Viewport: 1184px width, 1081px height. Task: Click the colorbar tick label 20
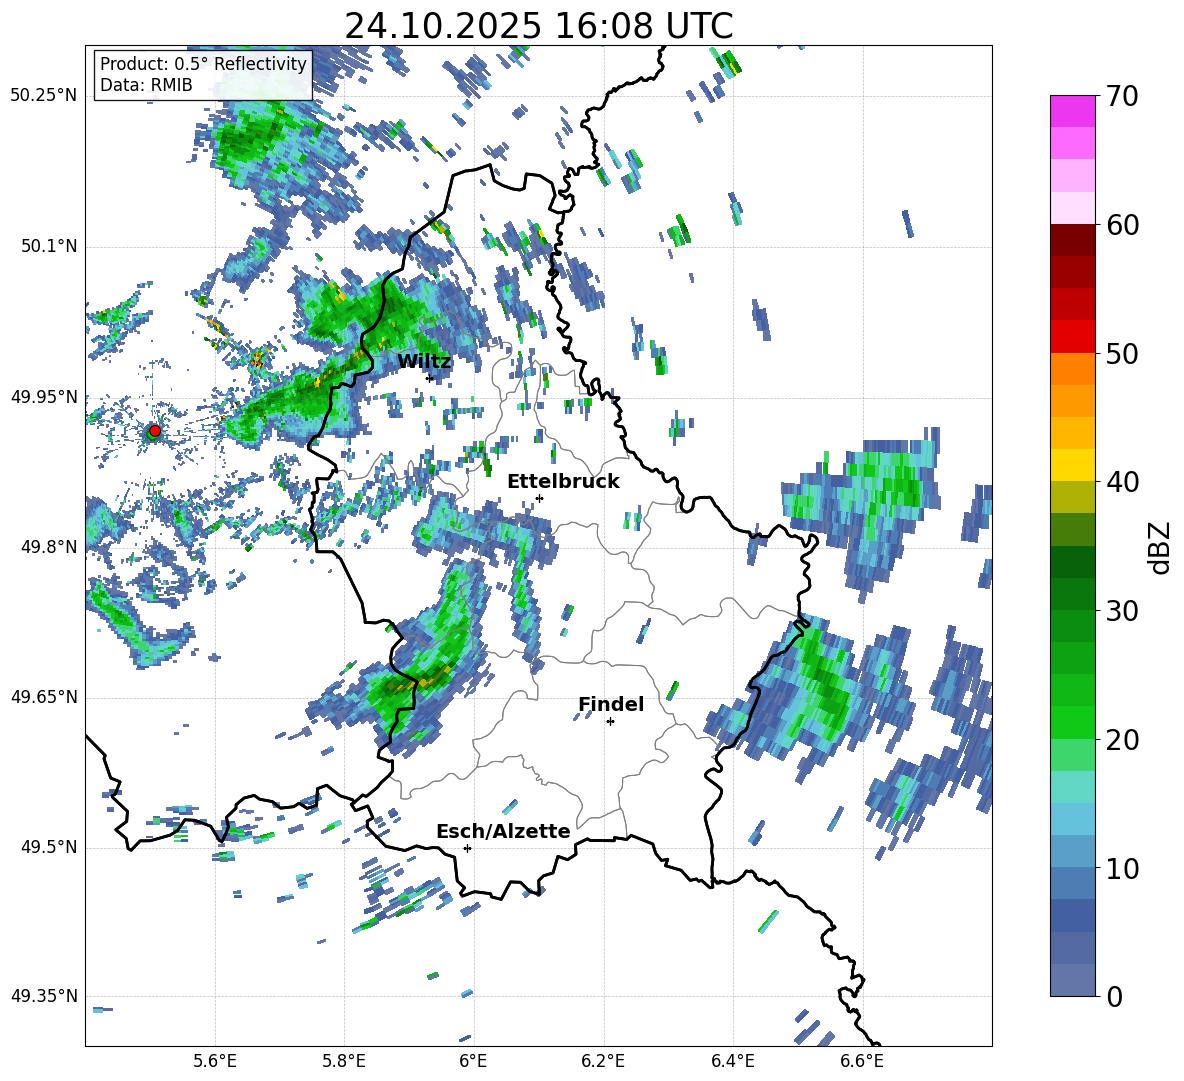click(x=1122, y=739)
